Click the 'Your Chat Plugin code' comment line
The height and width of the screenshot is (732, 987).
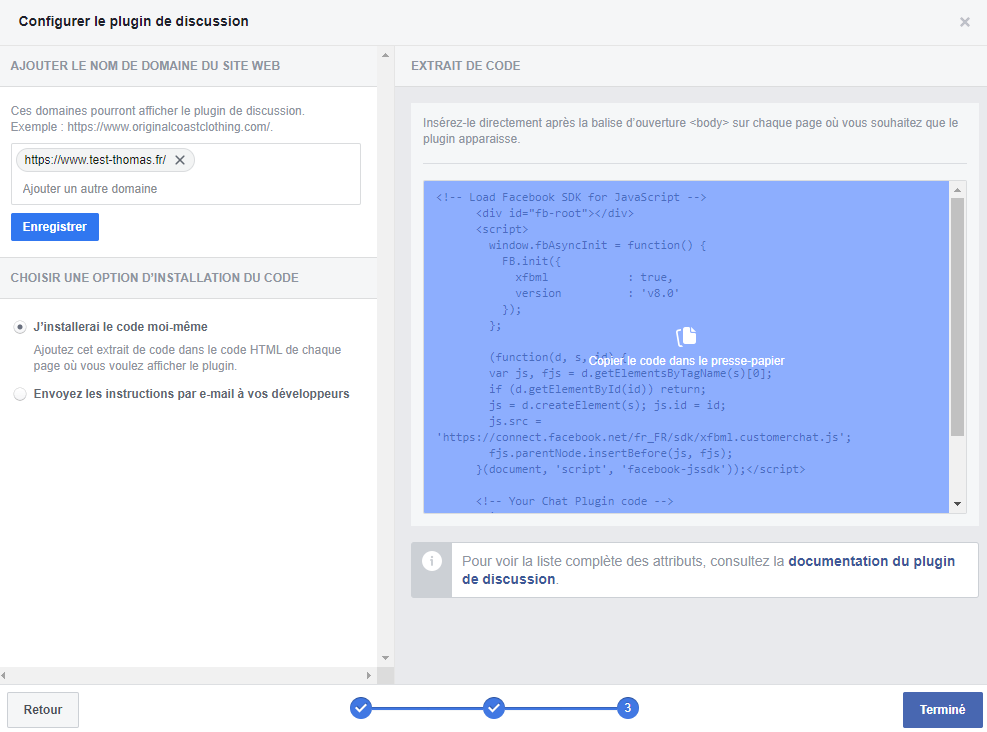pos(574,501)
